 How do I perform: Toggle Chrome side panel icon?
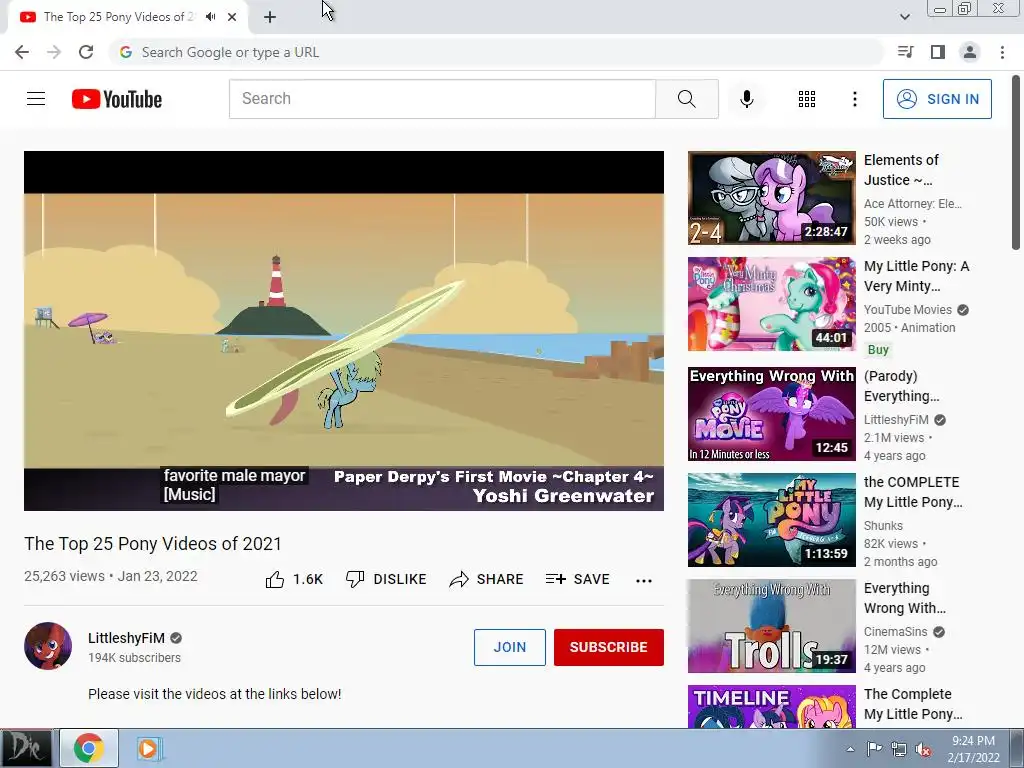pyautogui.click(x=938, y=52)
